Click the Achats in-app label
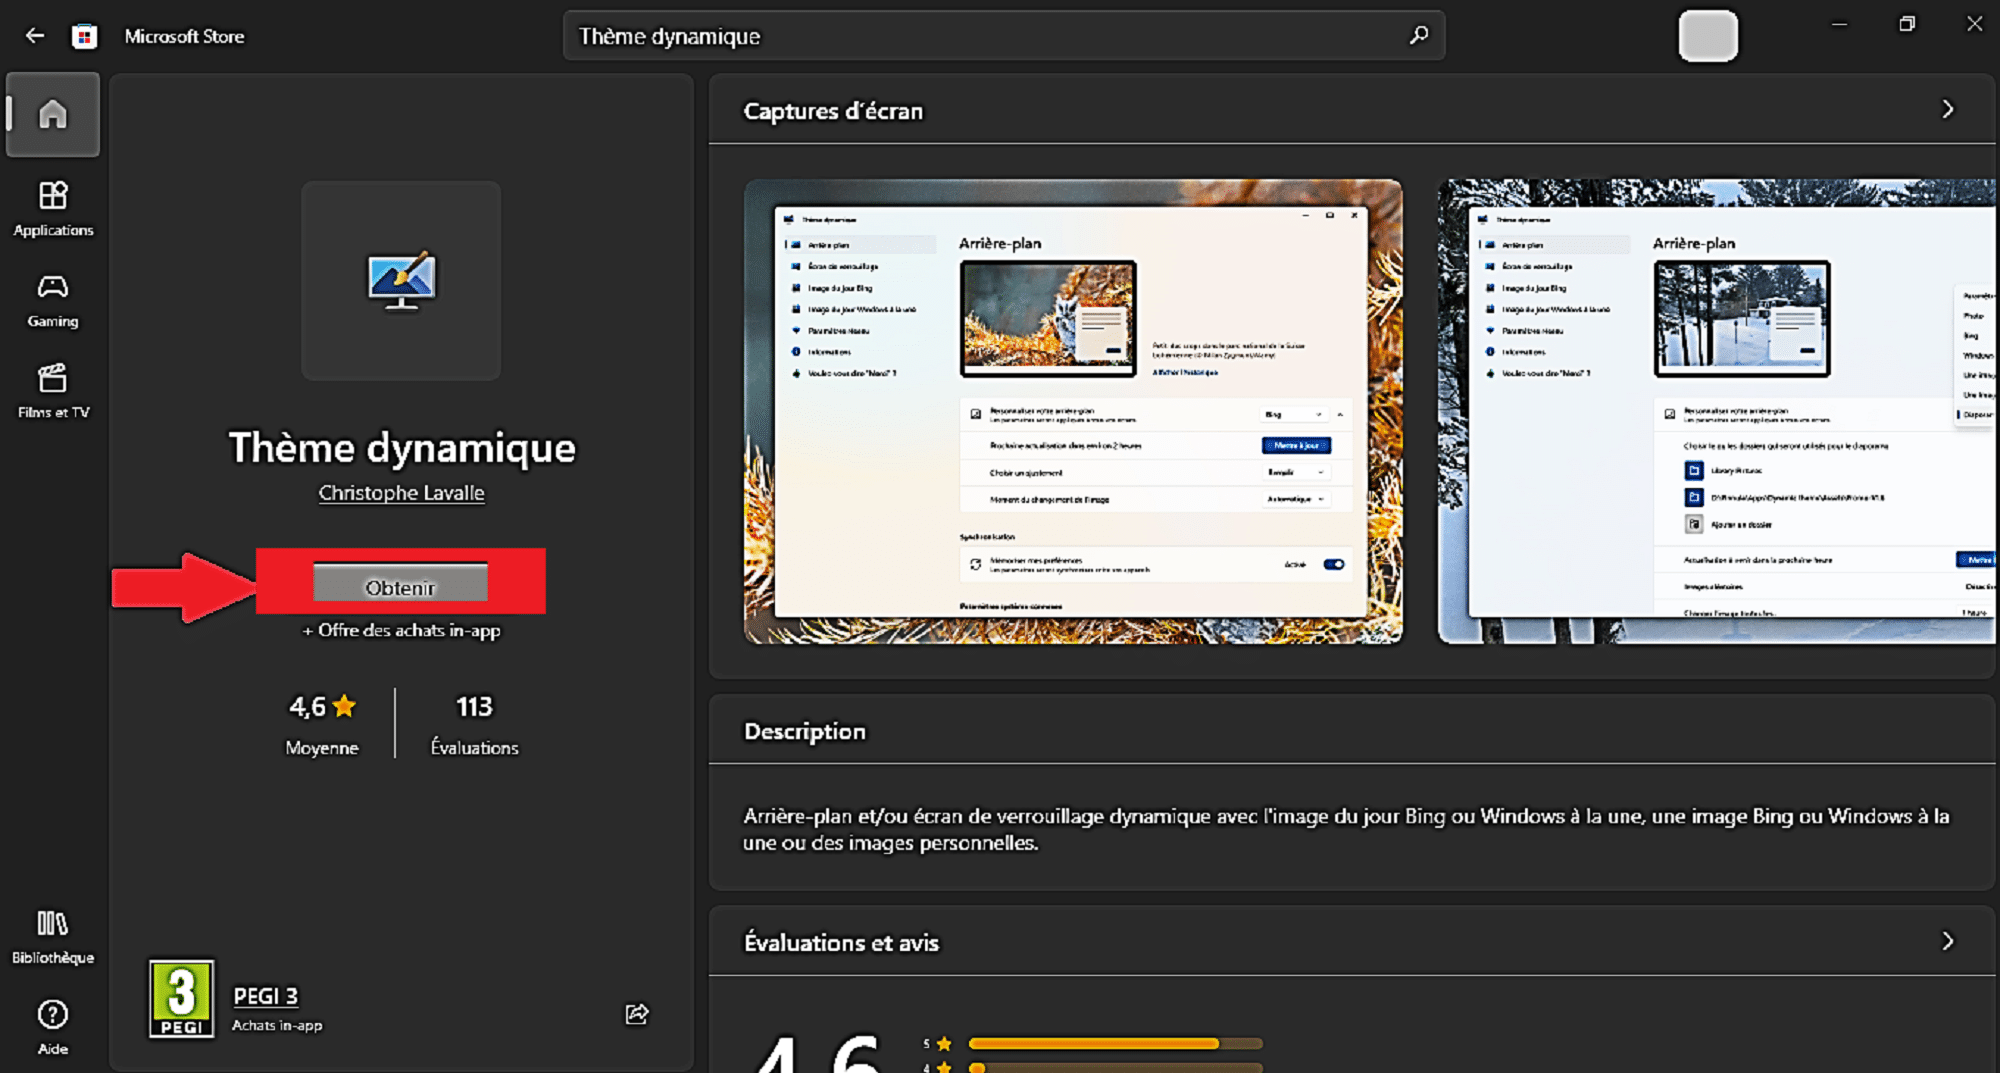Screen dimensions: 2000x1073 (x=277, y=1025)
